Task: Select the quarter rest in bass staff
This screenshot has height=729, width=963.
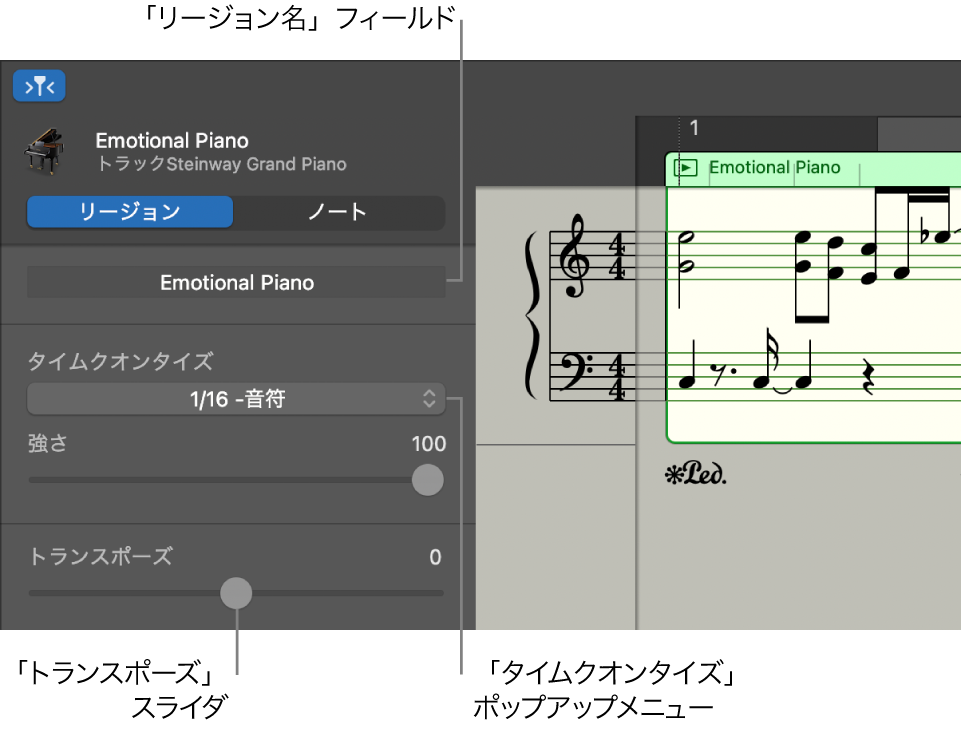Action: point(868,376)
